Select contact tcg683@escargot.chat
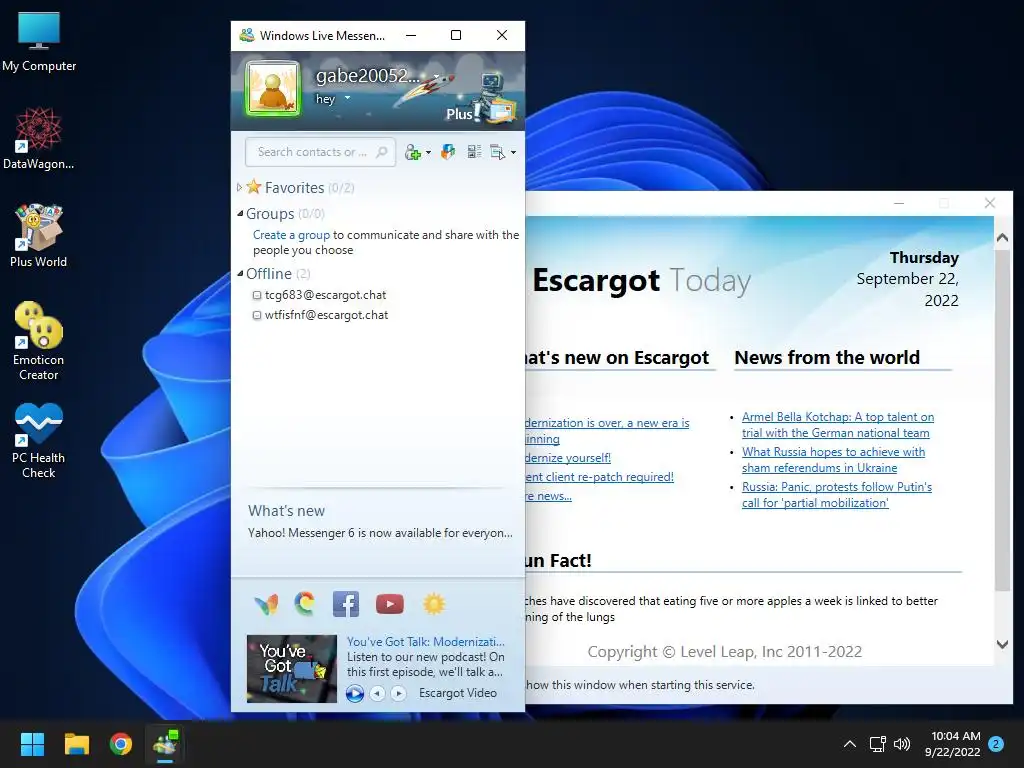The height and width of the screenshot is (768, 1024). point(325,295)
